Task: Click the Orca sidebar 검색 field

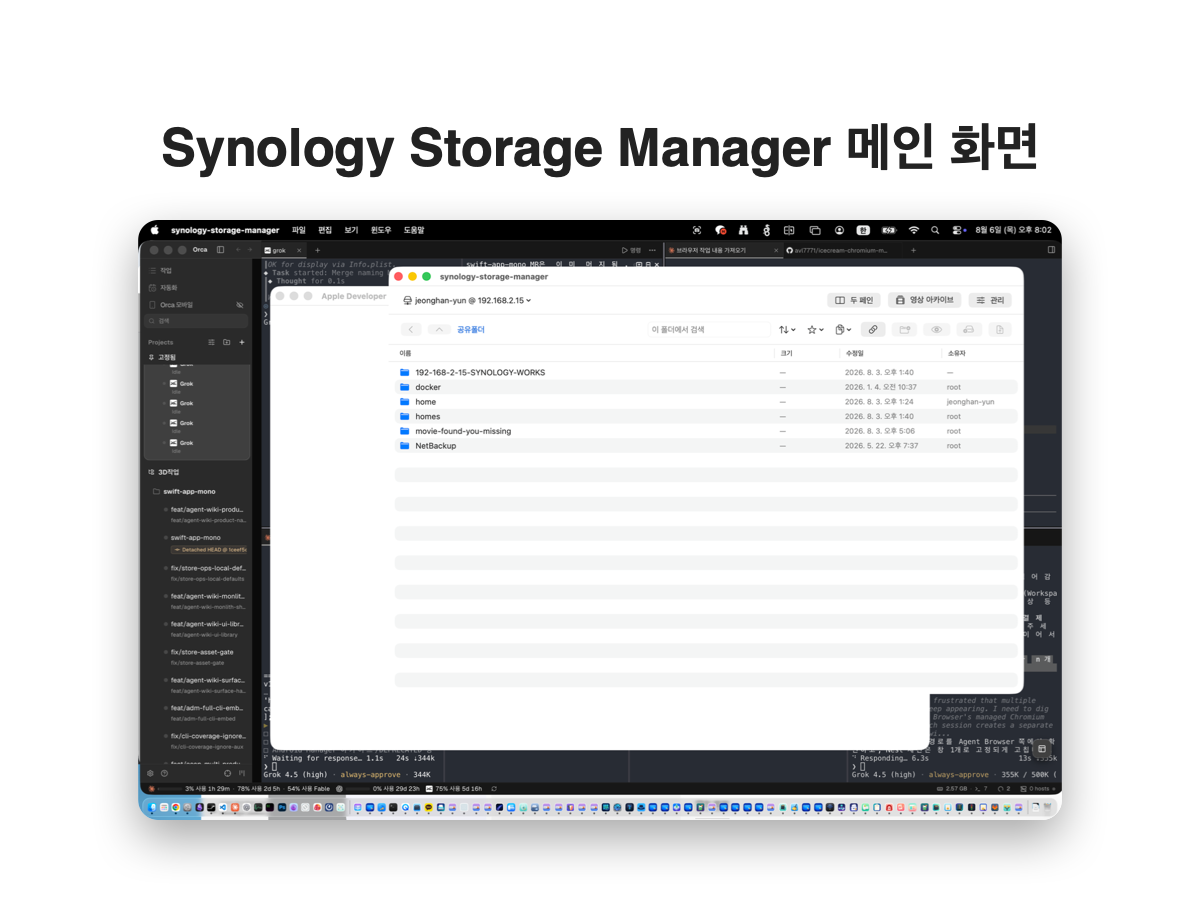Action: [x=197, y=321]
